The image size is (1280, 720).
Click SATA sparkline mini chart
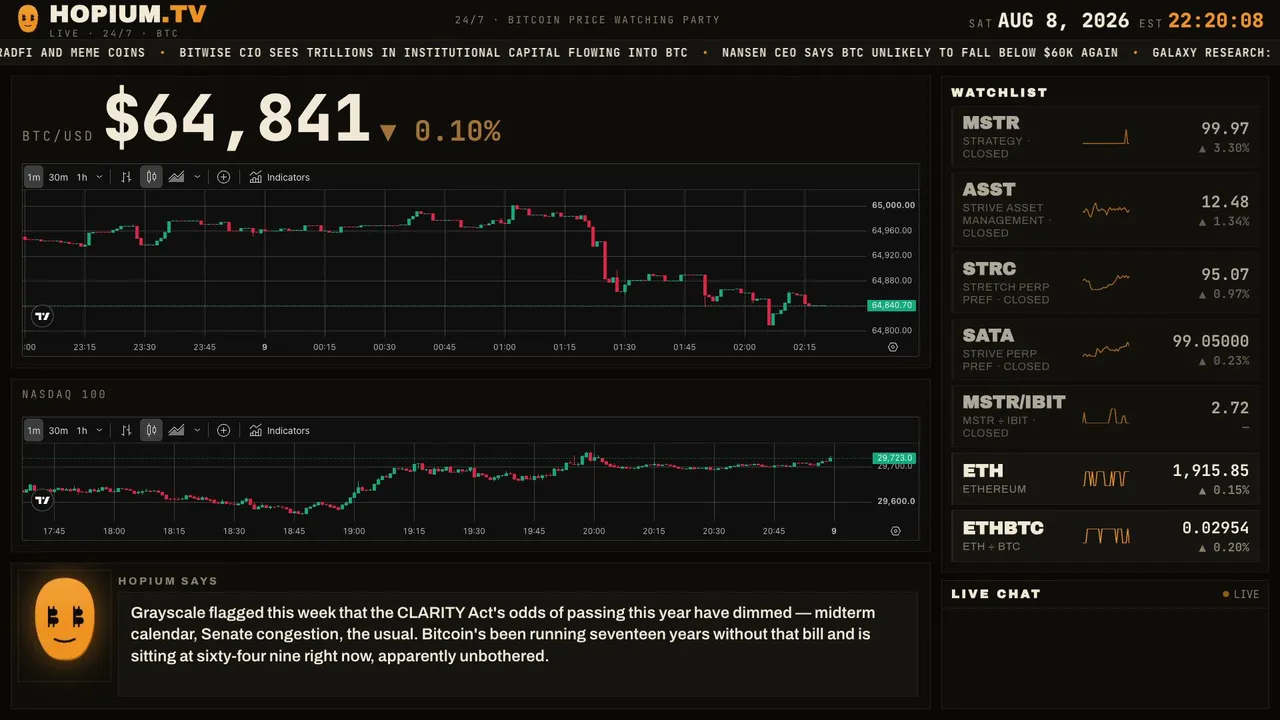(x=1106, y=349)
